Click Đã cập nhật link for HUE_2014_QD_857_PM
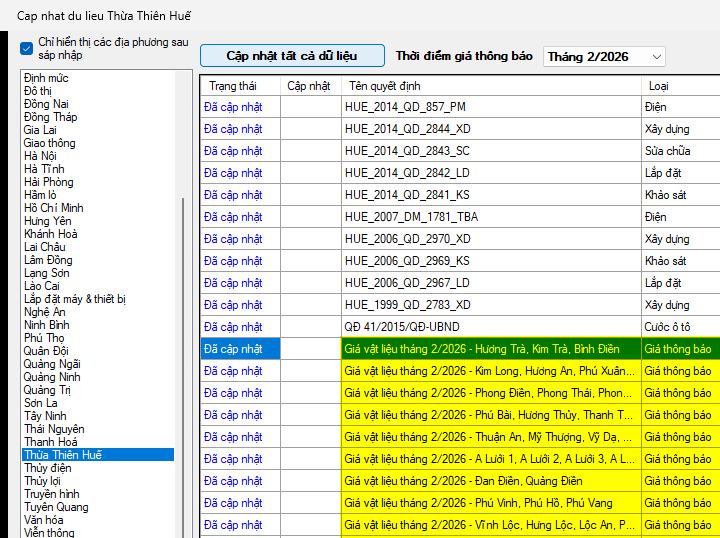Image resolution: width=720 pixels, height=538 pixels. [233, 107]
